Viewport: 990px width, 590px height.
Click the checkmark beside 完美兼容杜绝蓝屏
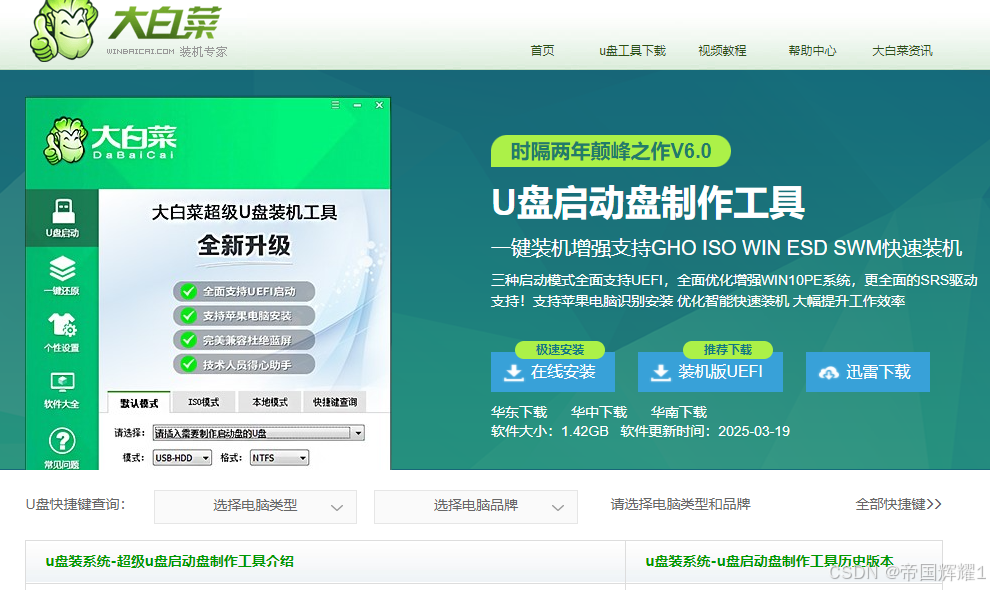coord(188,340)
